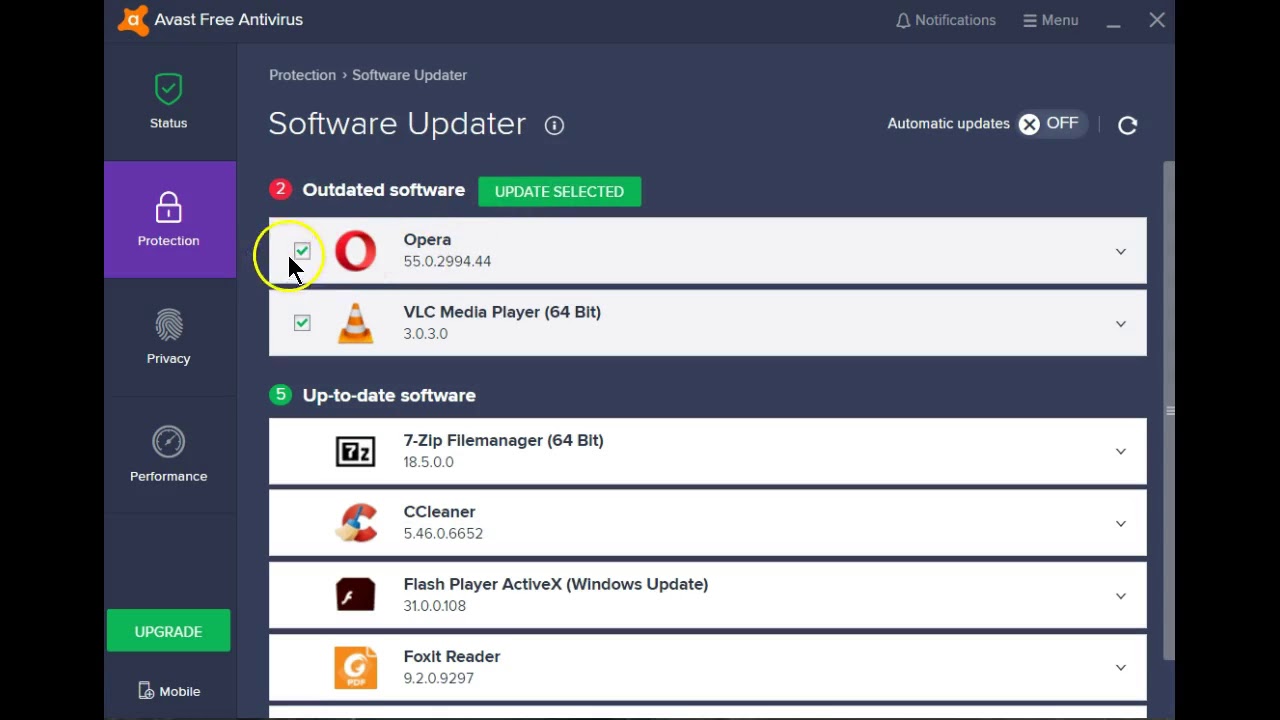The image size is (1280, 720).
Task: Show Software Updater info icon
Action: pos(554,125)
